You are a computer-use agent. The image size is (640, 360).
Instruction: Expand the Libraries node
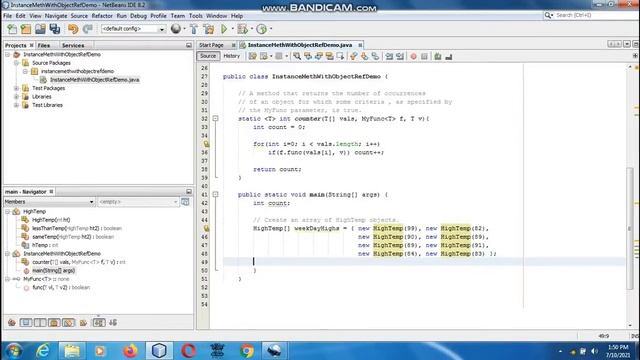click(x=16, y=97)
